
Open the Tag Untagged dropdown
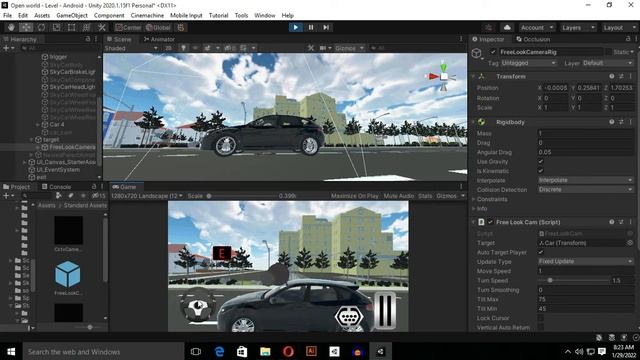click(x=528, y=63)
